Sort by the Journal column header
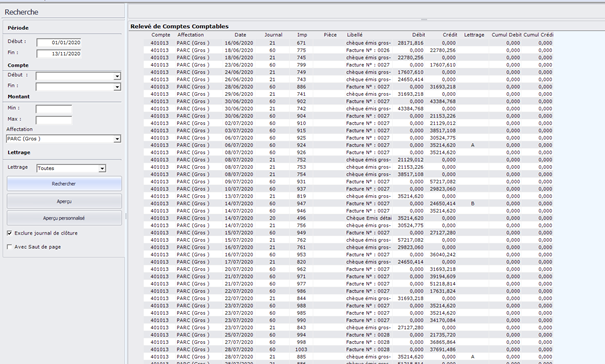Image resolution: width=605 pixels, height=364 pixels. (273, 35)
